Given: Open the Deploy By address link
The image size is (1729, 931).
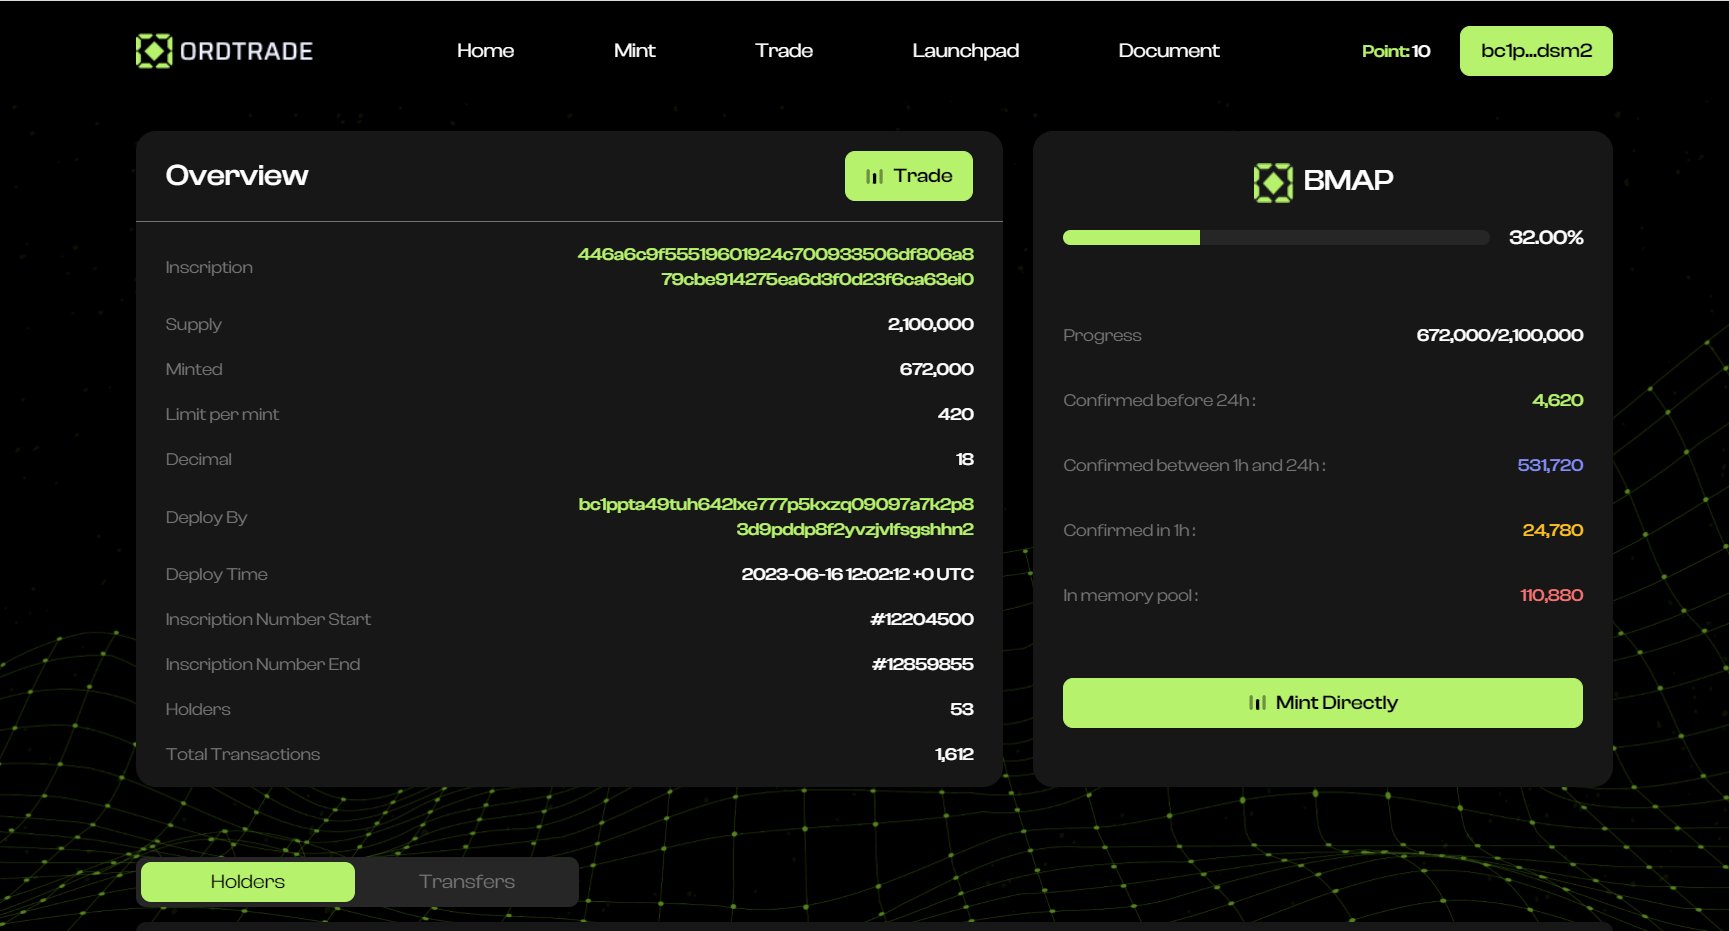Looking at the screenshot, I should click(776, 517).
